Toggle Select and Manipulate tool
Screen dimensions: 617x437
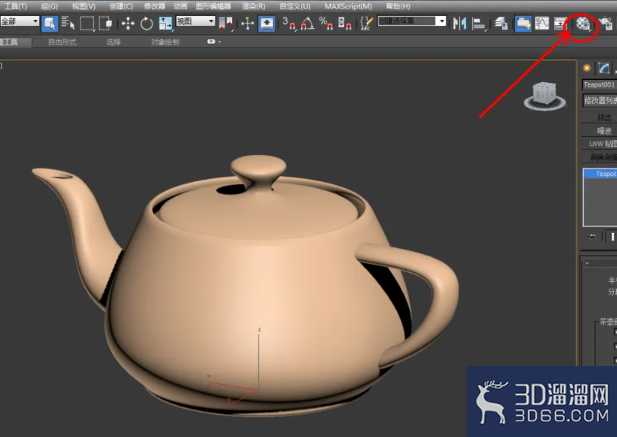248,24
